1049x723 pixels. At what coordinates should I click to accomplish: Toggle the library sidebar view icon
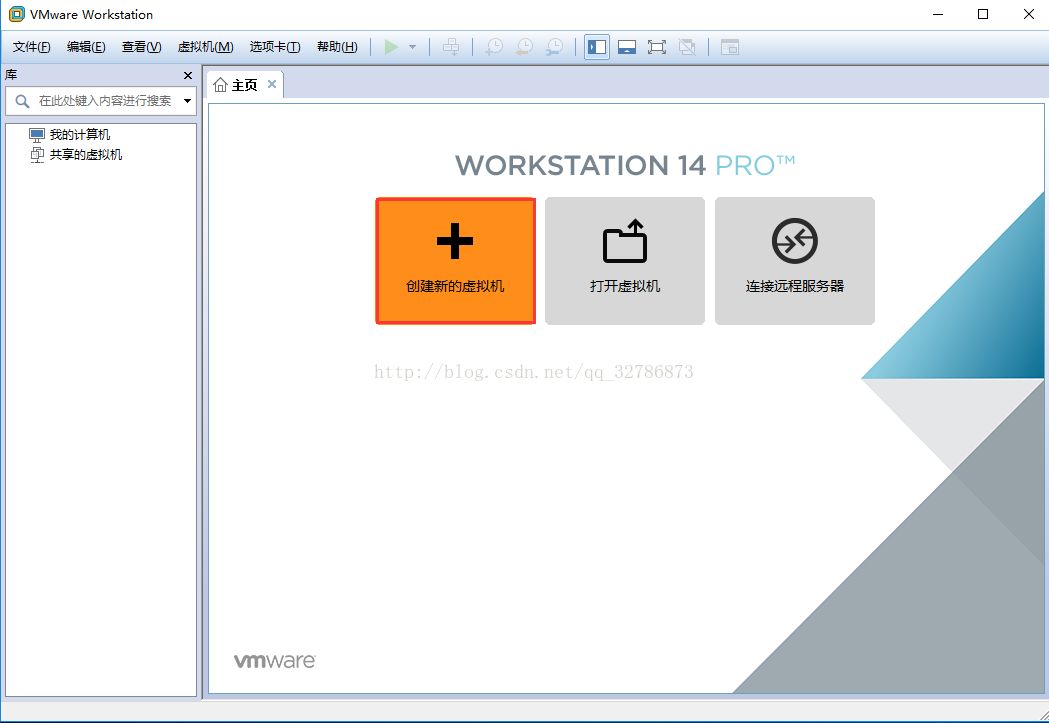point(597,47)
